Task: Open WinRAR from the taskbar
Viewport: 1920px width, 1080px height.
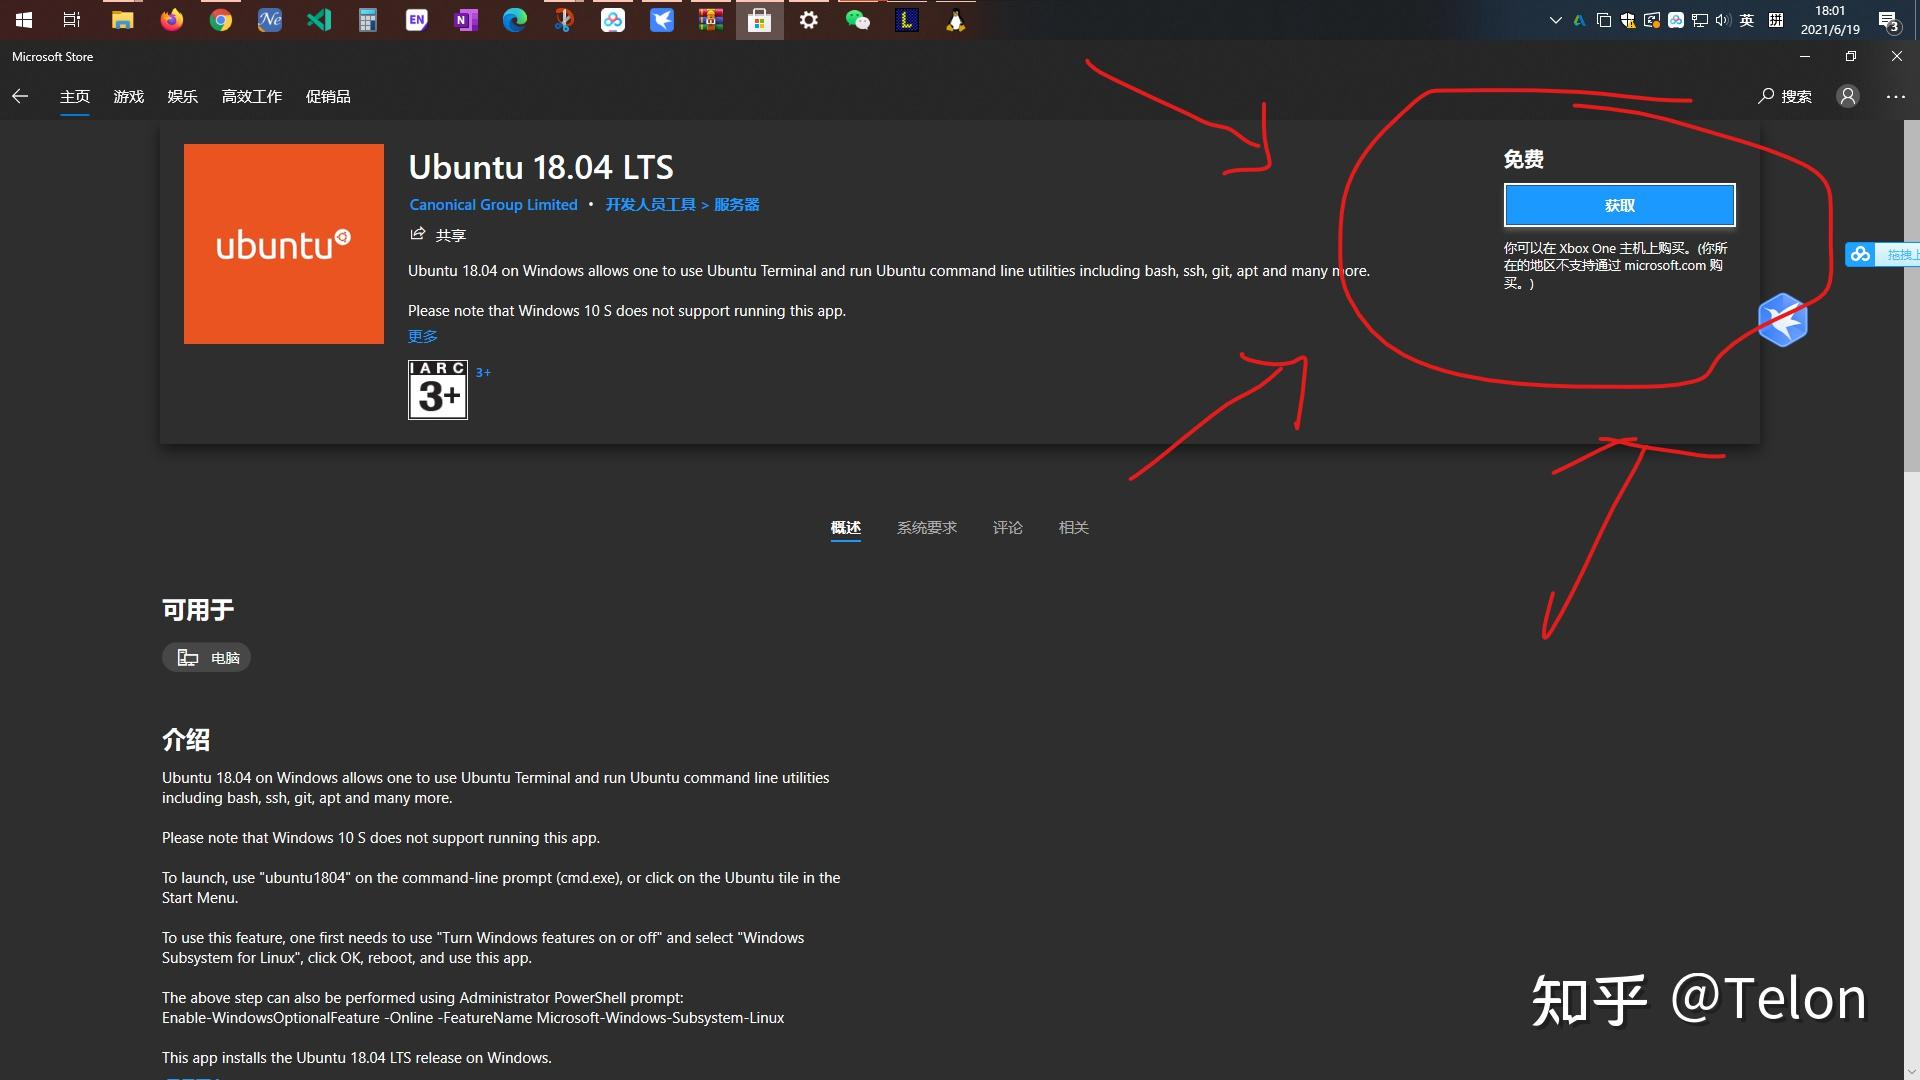Action: pos(711,20)
